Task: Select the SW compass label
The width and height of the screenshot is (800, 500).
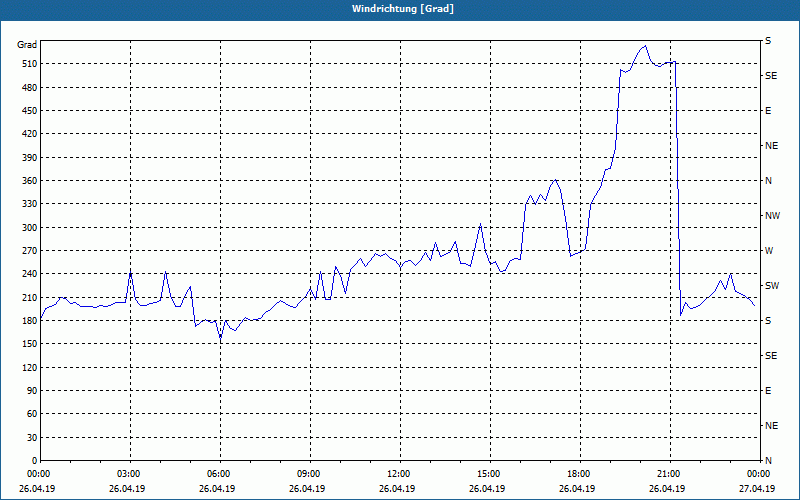Action: point(772,286)
